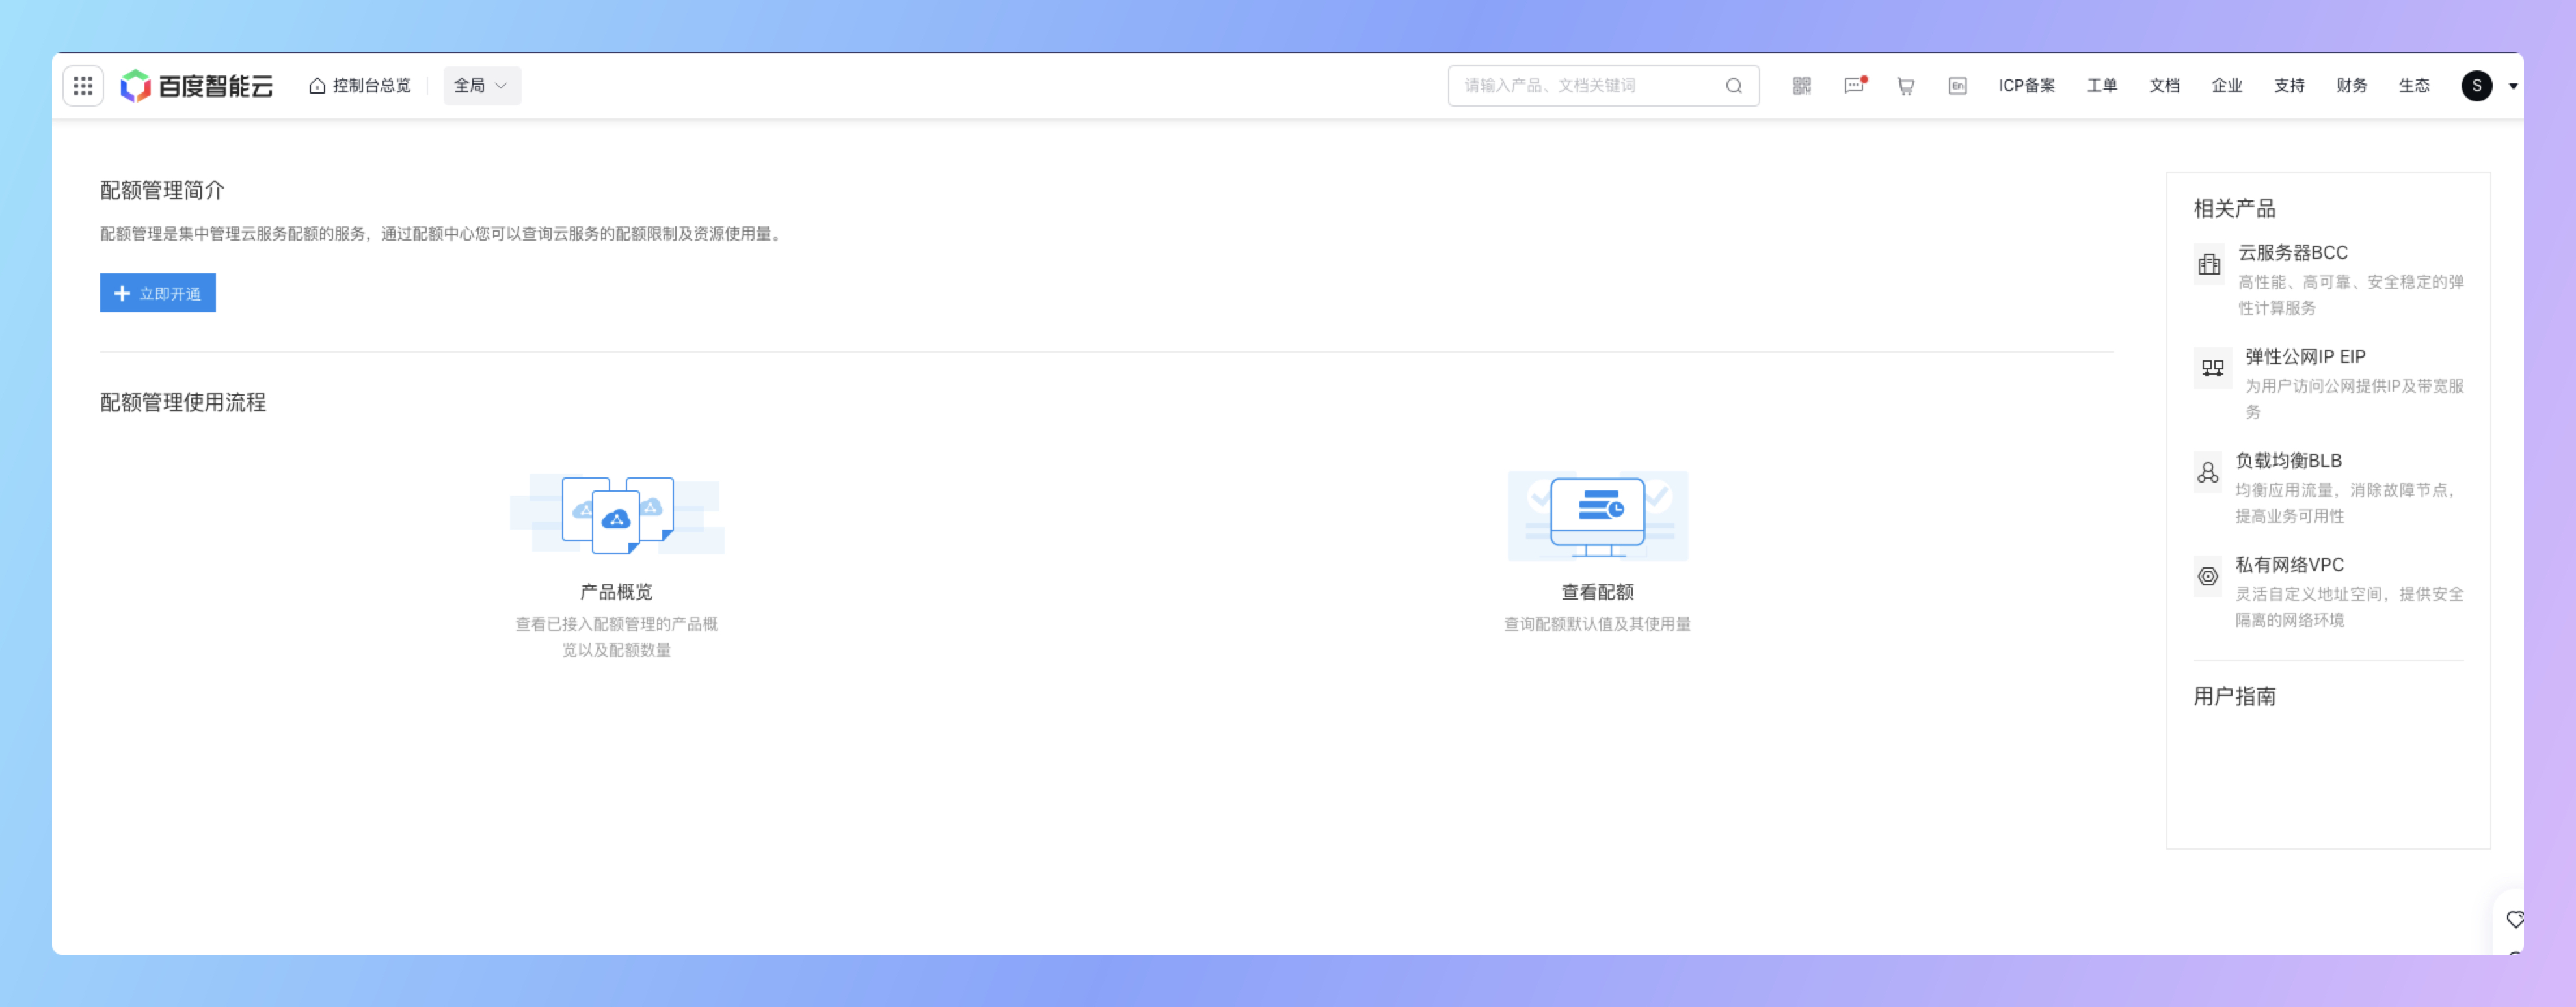Click the 用户指南 heading
Screen dimensions: 2576x1007
point(2235,696)
